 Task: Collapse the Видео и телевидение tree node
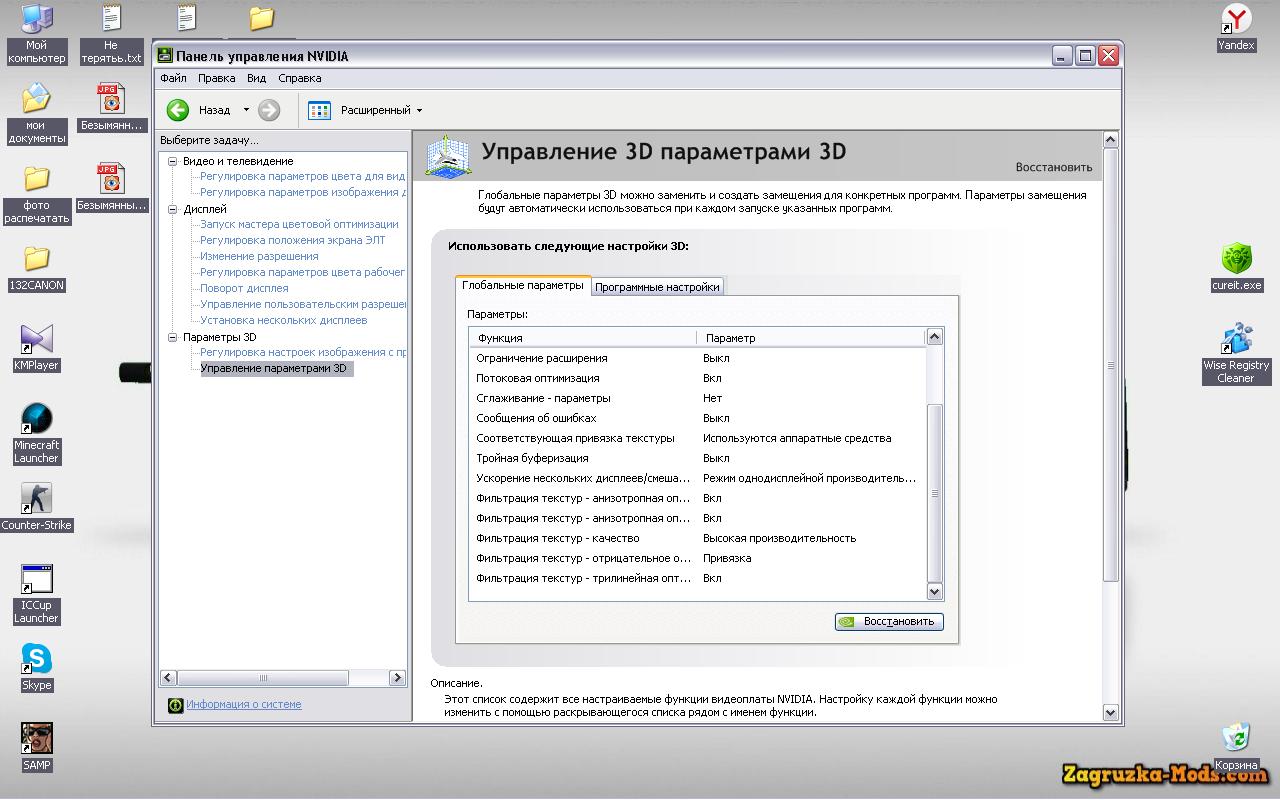pos(172,161)
